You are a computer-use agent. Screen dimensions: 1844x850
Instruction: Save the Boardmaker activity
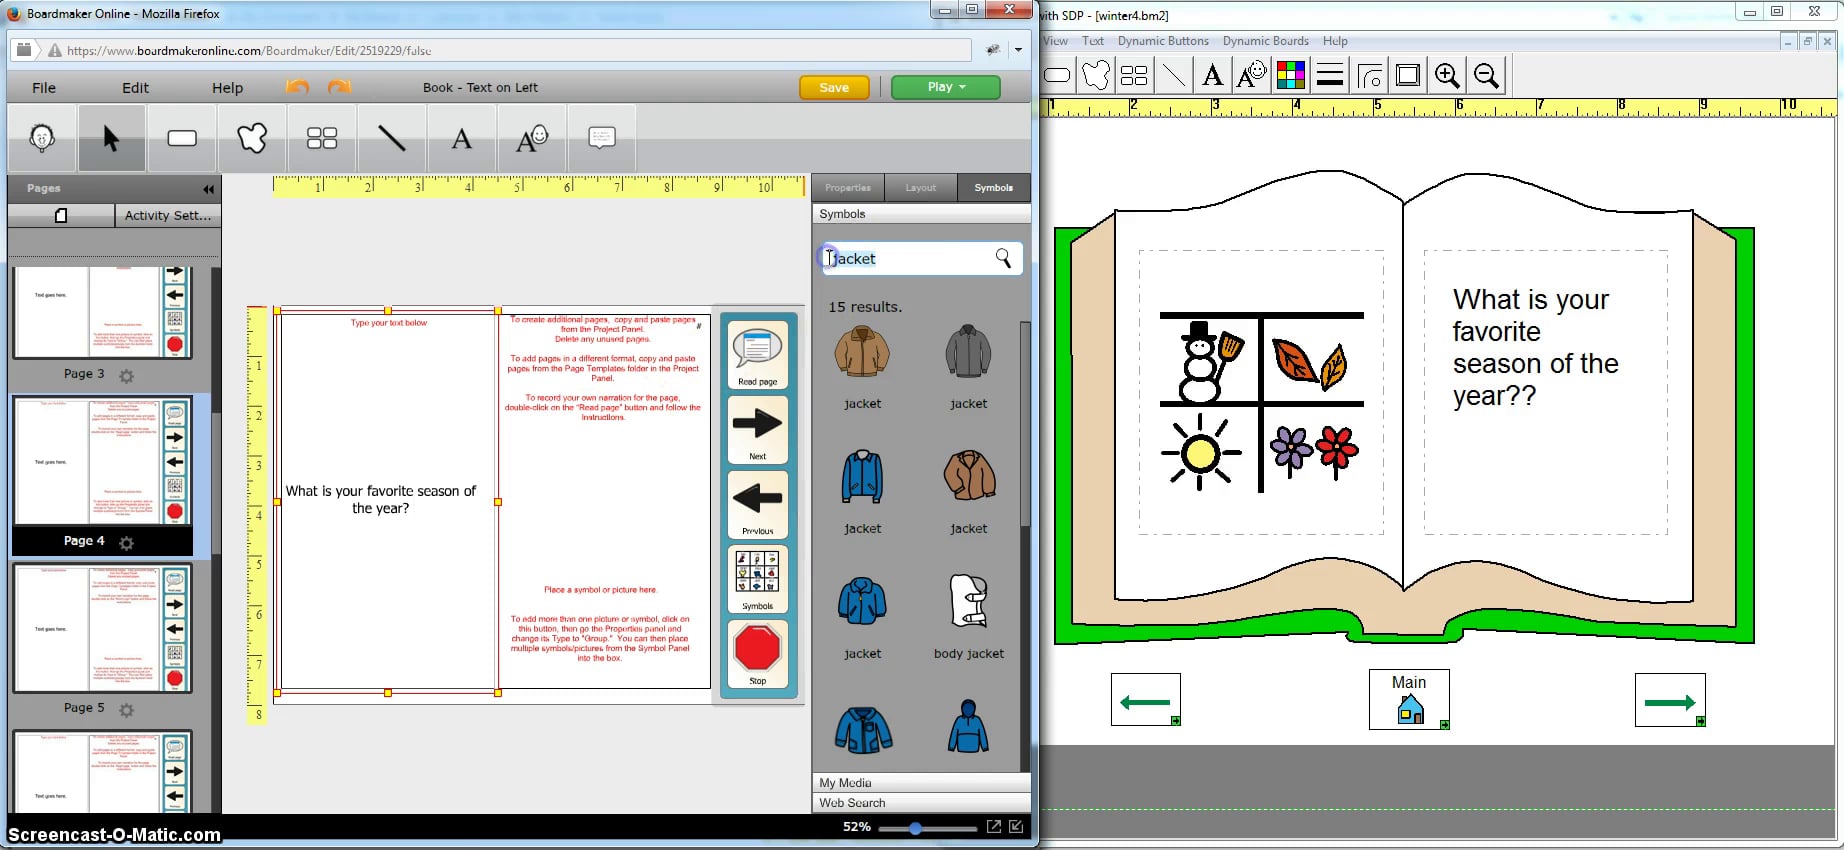click(834, 87)
